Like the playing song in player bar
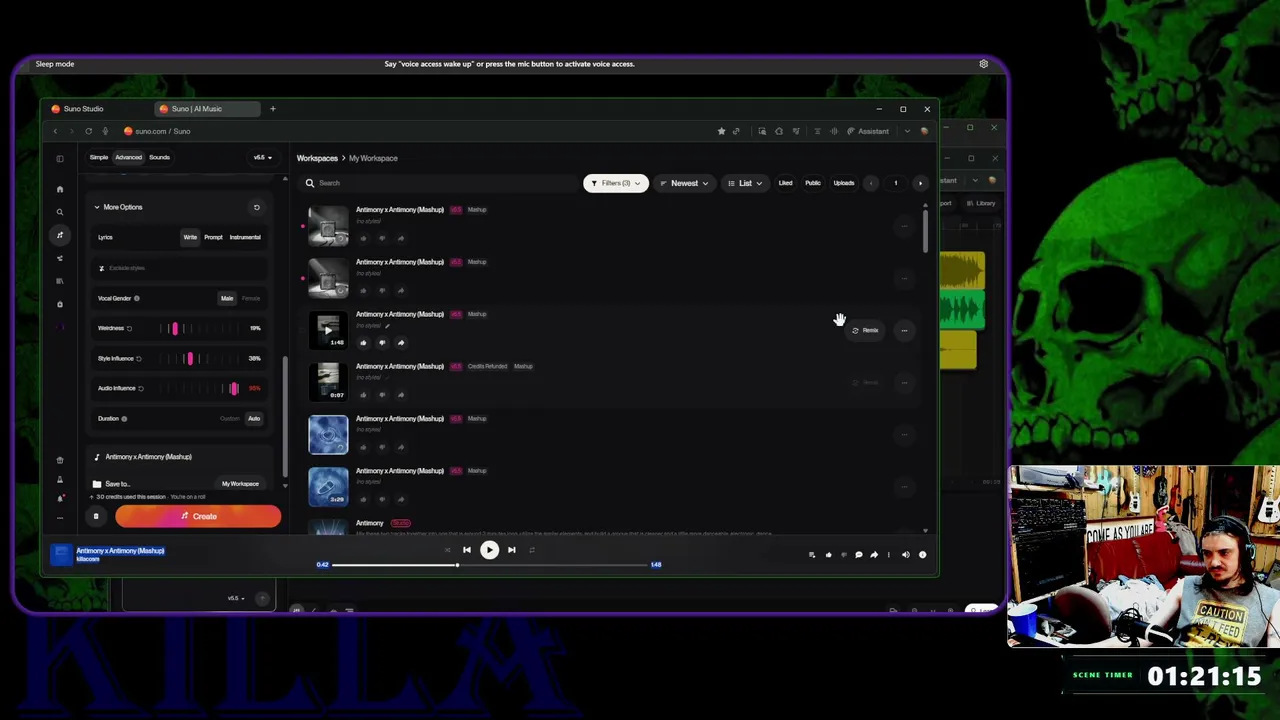1280x720 pixels. [x=828, y=554]
